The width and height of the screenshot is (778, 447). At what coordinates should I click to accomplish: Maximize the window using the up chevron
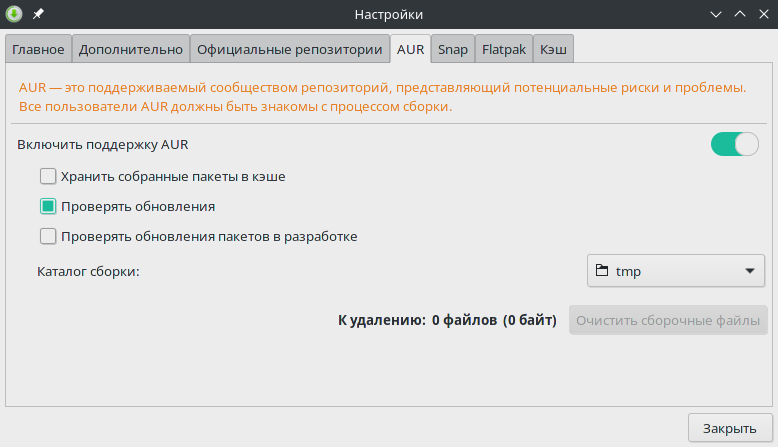pyautogui.click(x=740, y=14)
